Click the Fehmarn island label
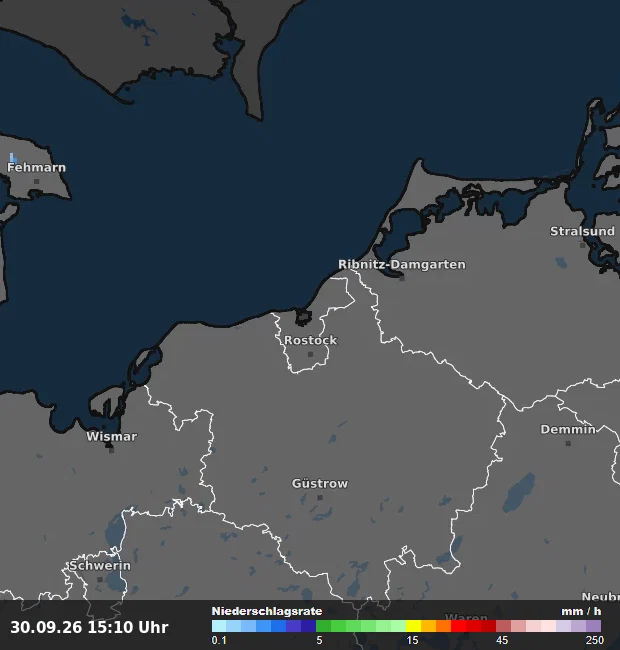 coord(36,167)
